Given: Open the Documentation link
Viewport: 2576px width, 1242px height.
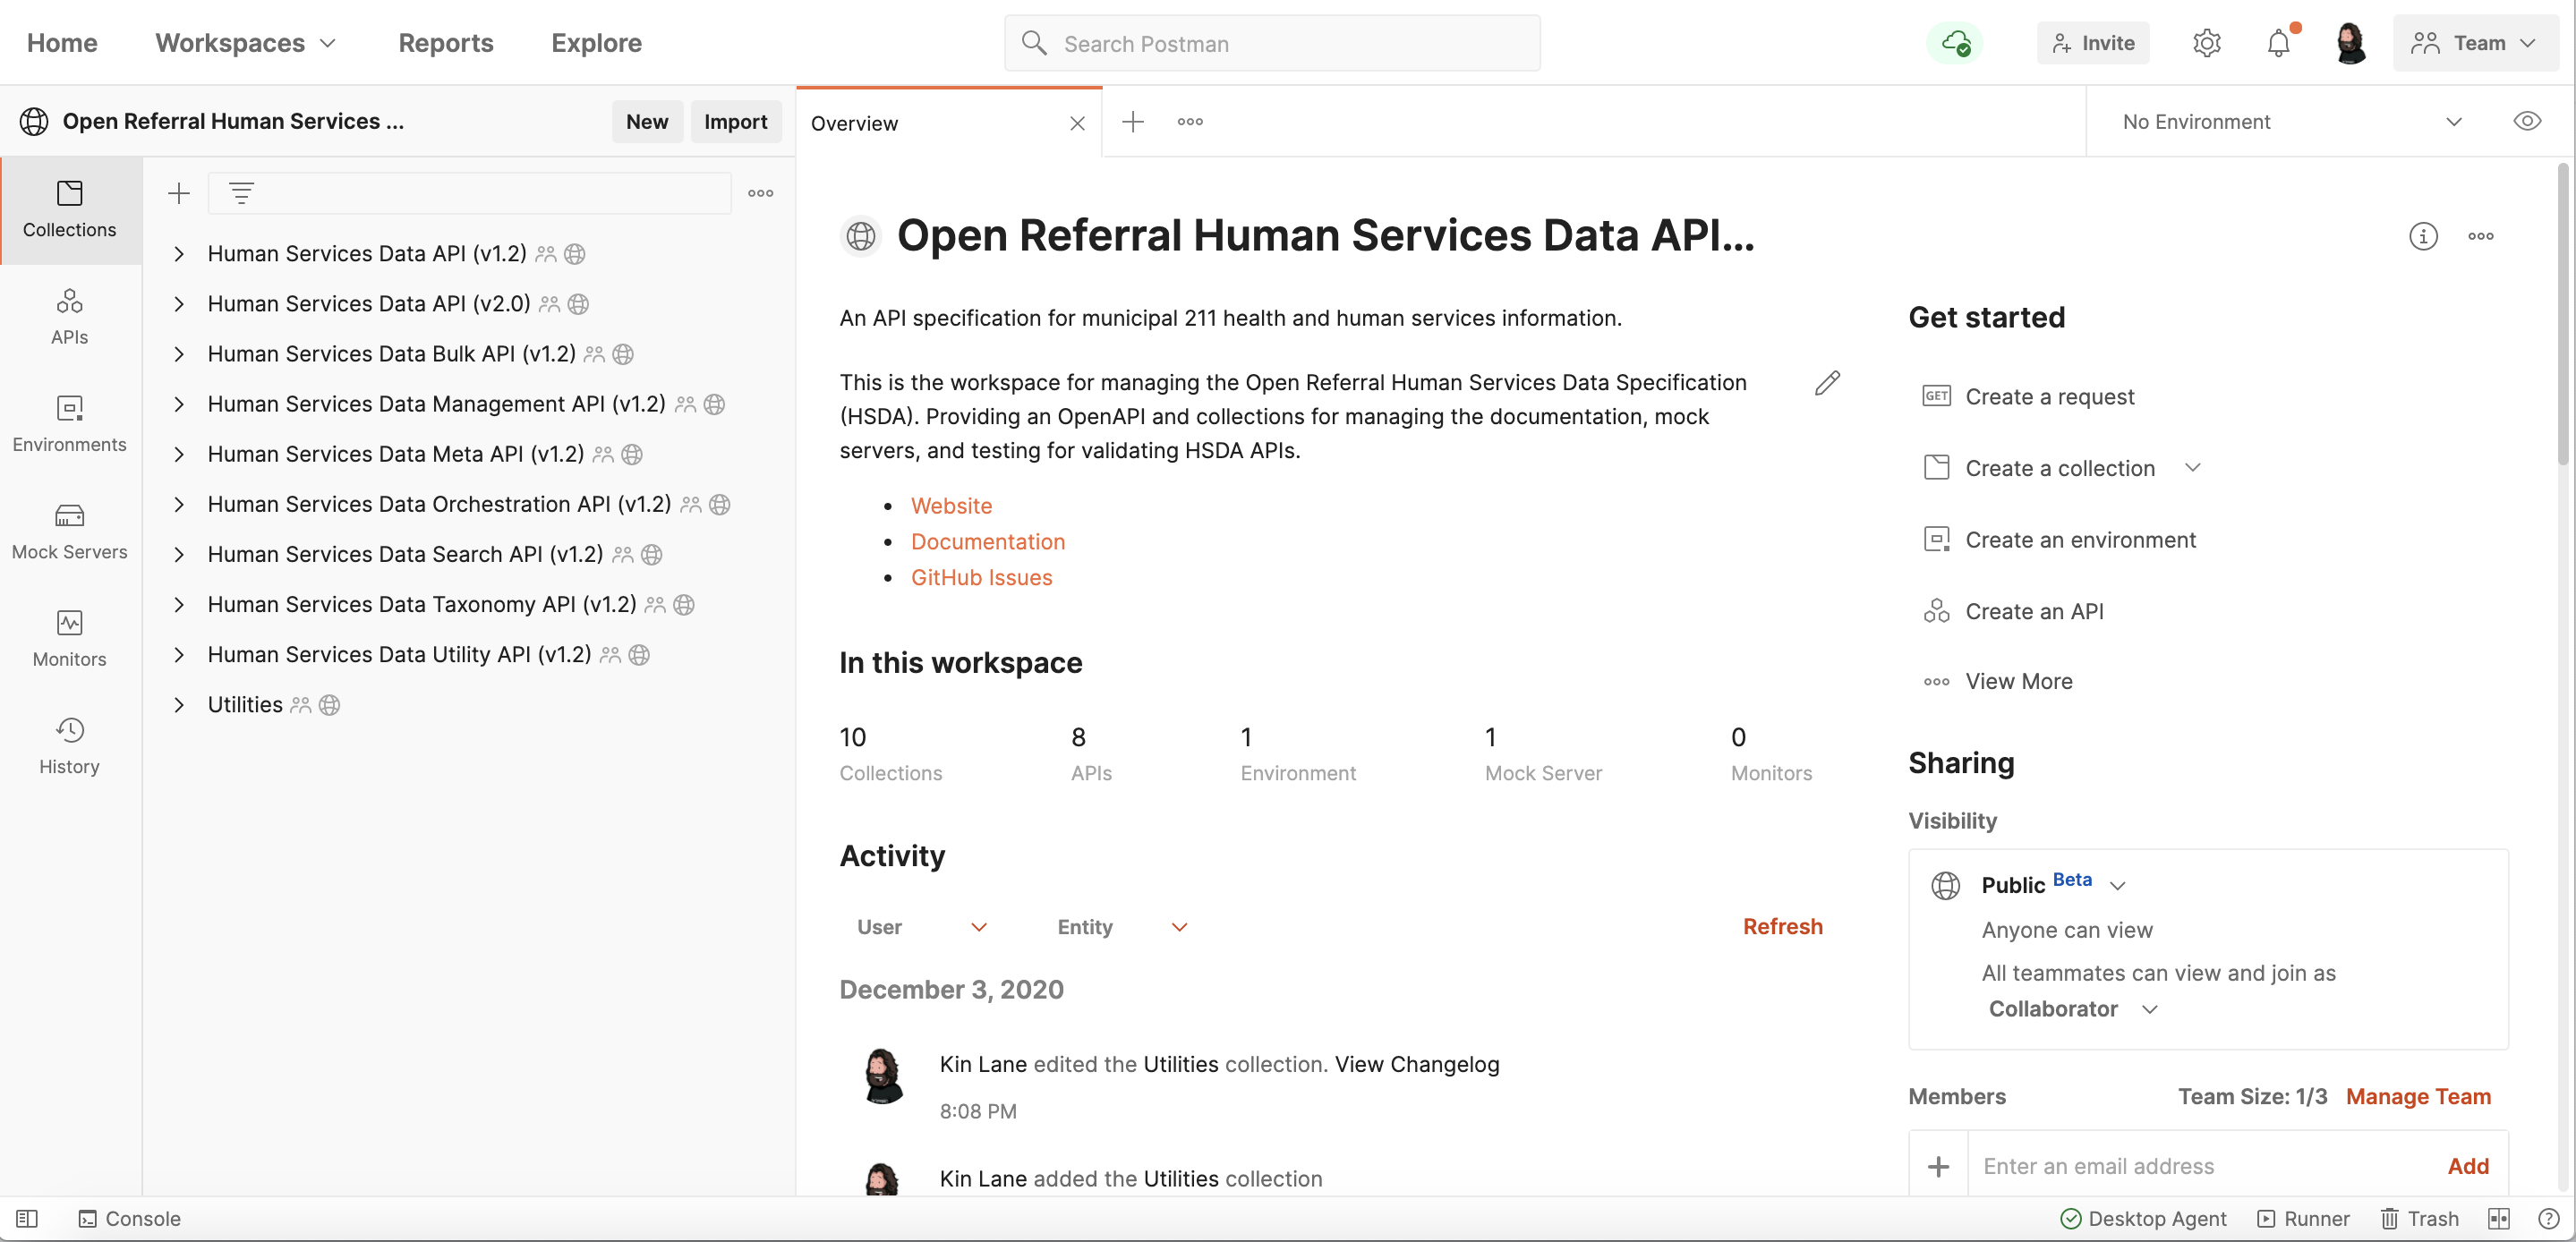Looking at the screenshot, I should (x=987, y=542).
